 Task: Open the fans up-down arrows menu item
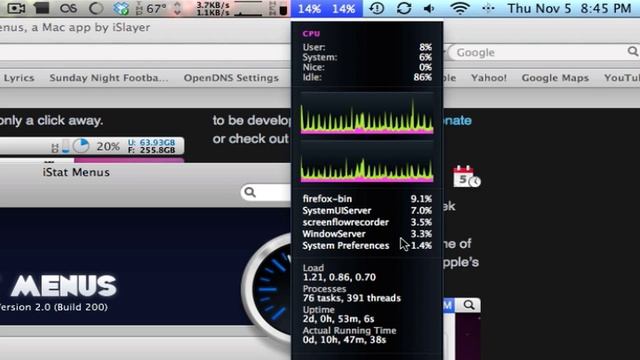pos(178,9)
